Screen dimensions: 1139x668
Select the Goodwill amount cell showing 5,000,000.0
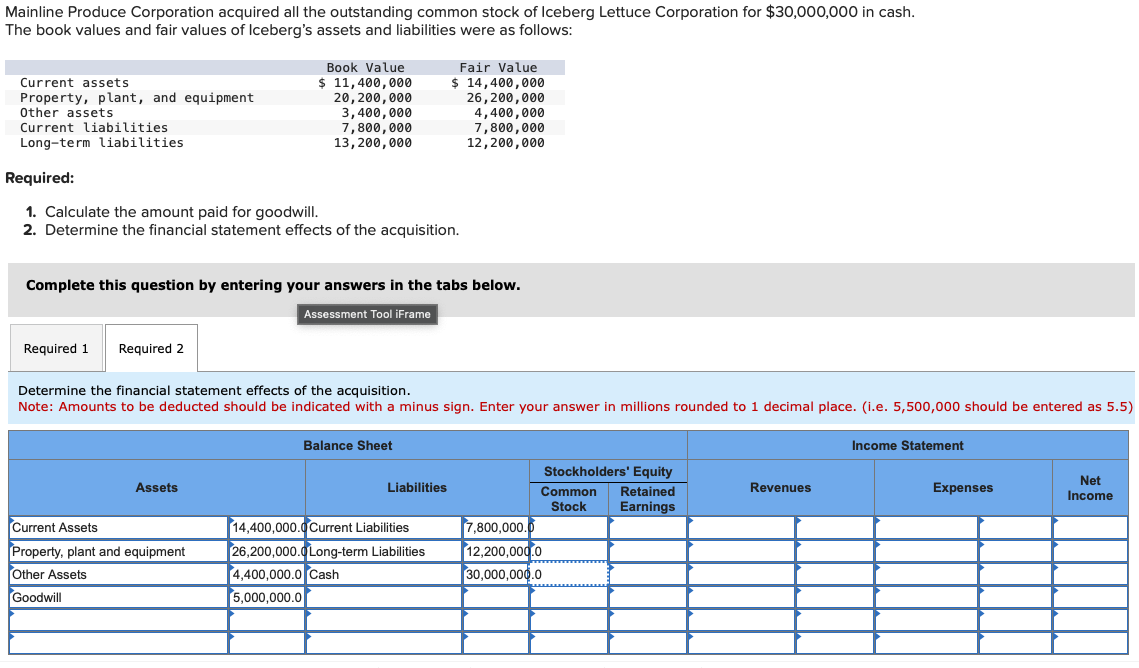pyautogui.click(x=266, y=597)
